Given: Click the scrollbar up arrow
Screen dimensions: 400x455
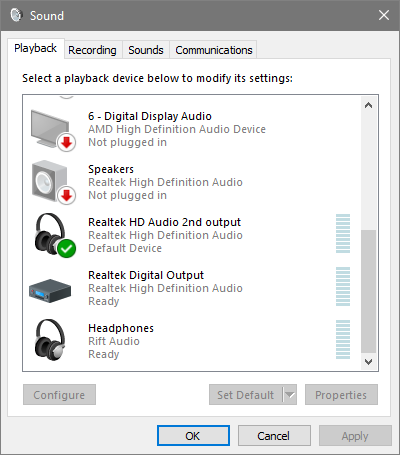Looking at the screenshot, I should [368, 105].
